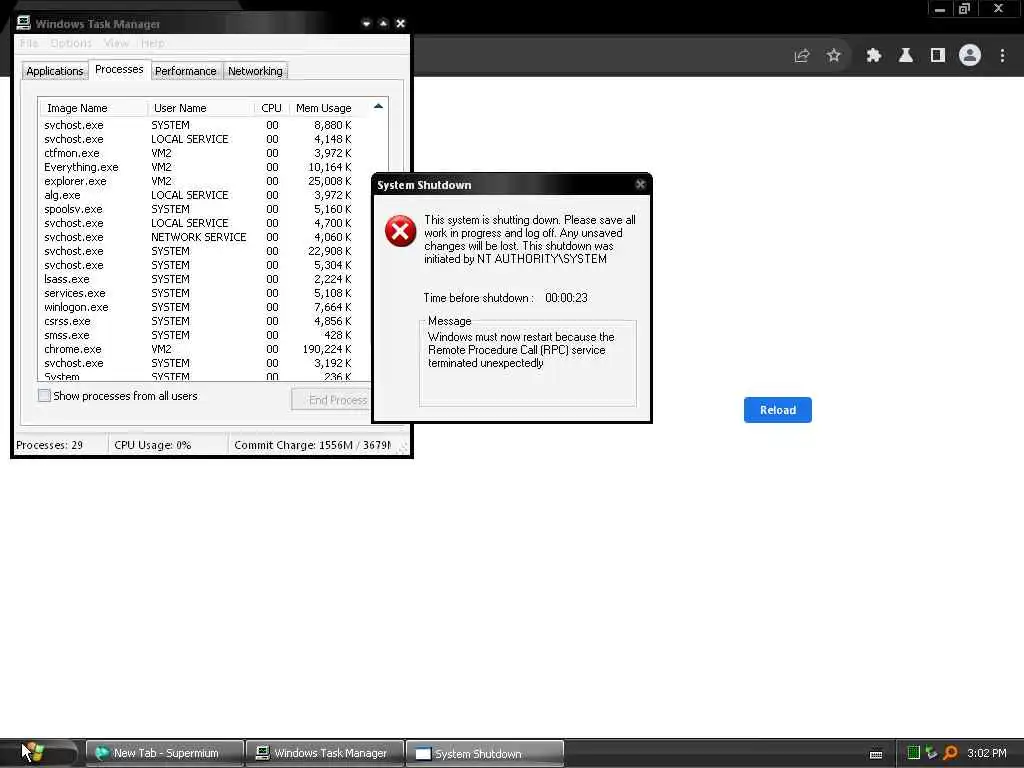Sort processes by CPU column
The height and width of the screenshot is (768, 1024).
coord(272,108)
